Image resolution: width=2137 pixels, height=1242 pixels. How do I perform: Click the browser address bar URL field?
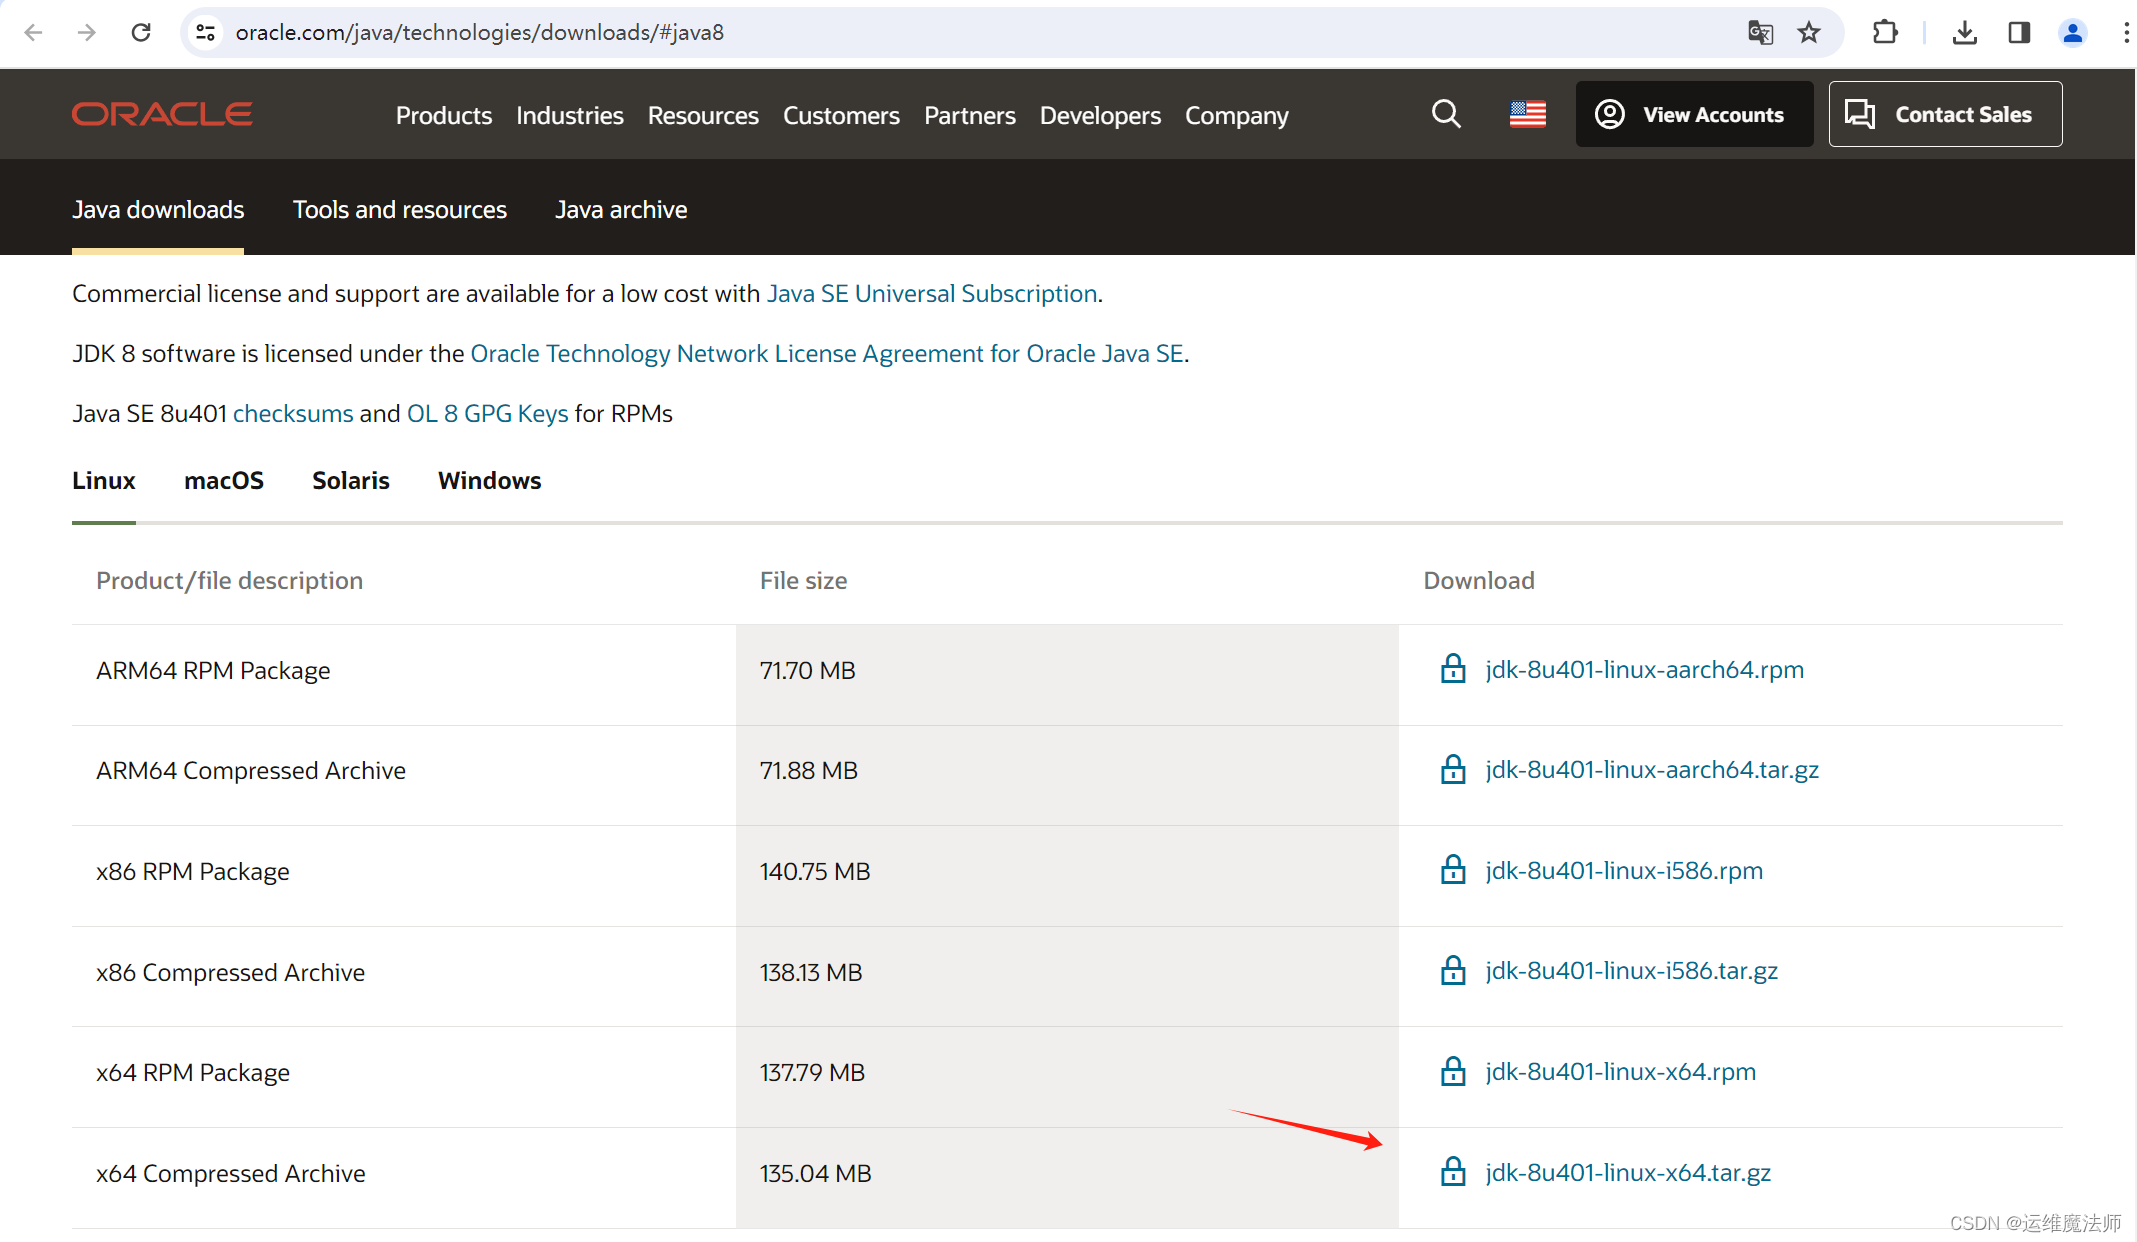tap(900, 32)
